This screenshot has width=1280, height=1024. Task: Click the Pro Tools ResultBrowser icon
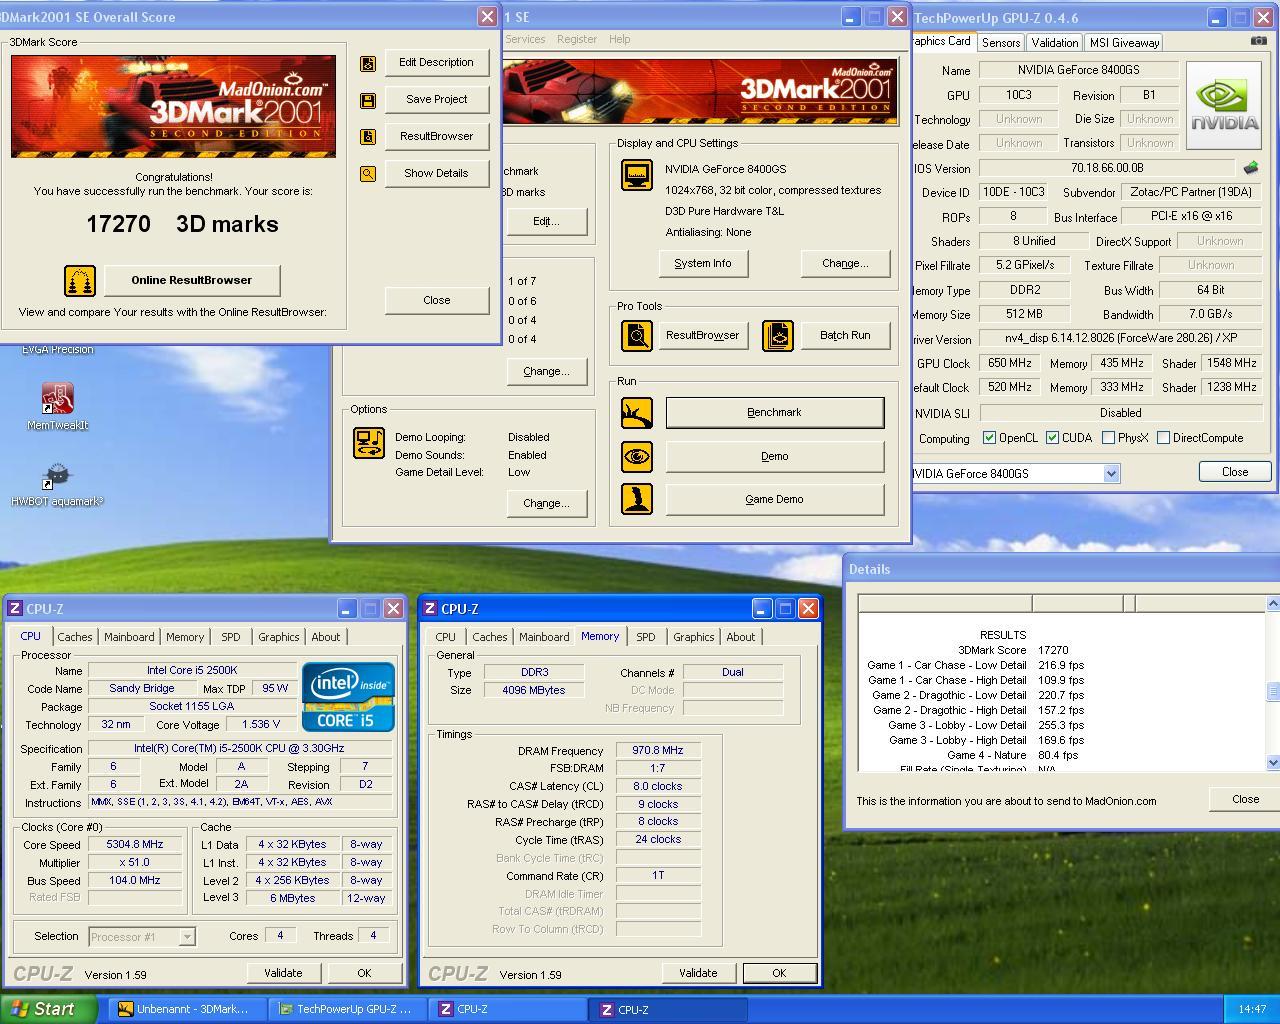(637, 336)
